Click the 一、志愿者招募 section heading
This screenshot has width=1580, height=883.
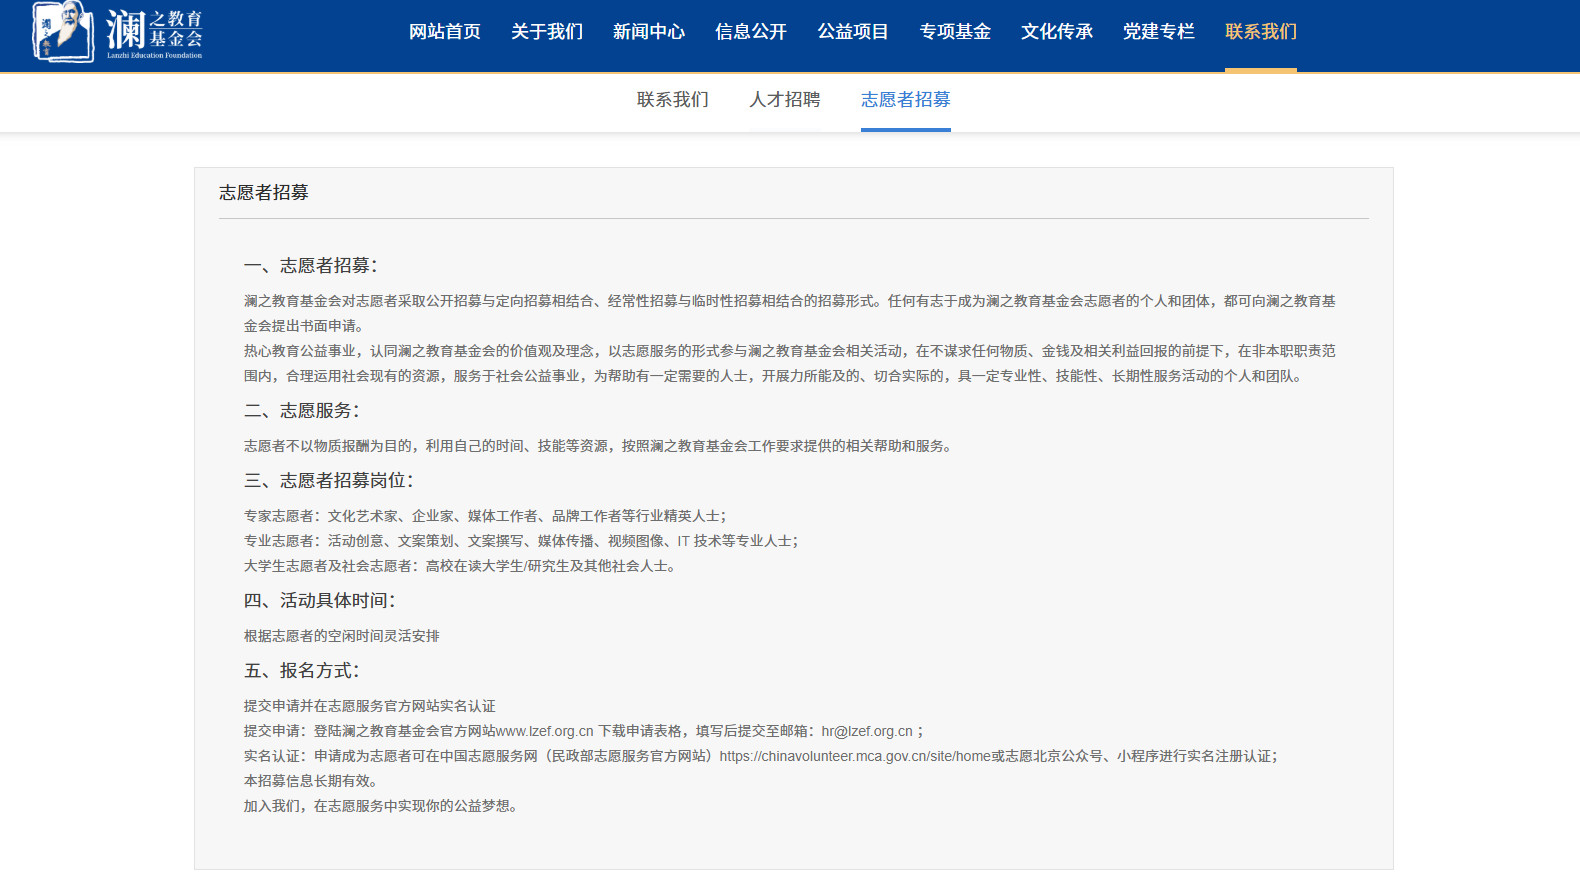310,266
